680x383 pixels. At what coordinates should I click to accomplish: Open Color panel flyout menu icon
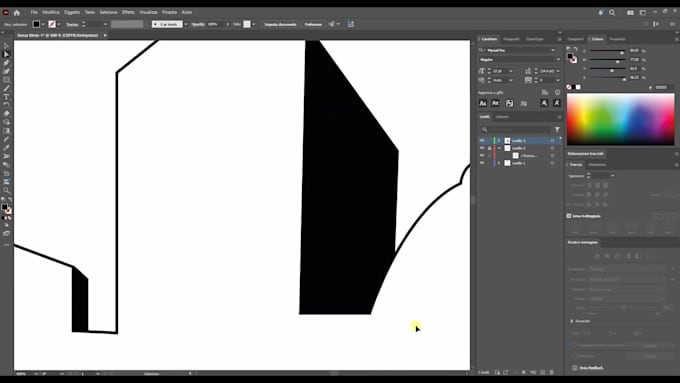click(x=676, y=39)
